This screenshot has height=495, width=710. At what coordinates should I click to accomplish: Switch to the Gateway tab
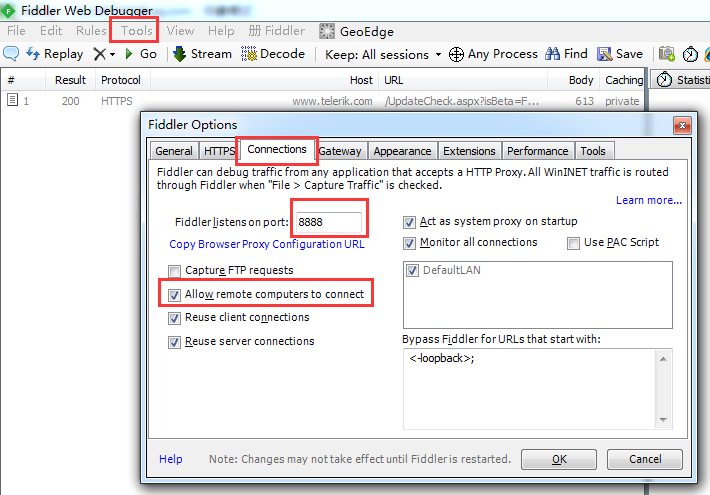click(340, 151)
